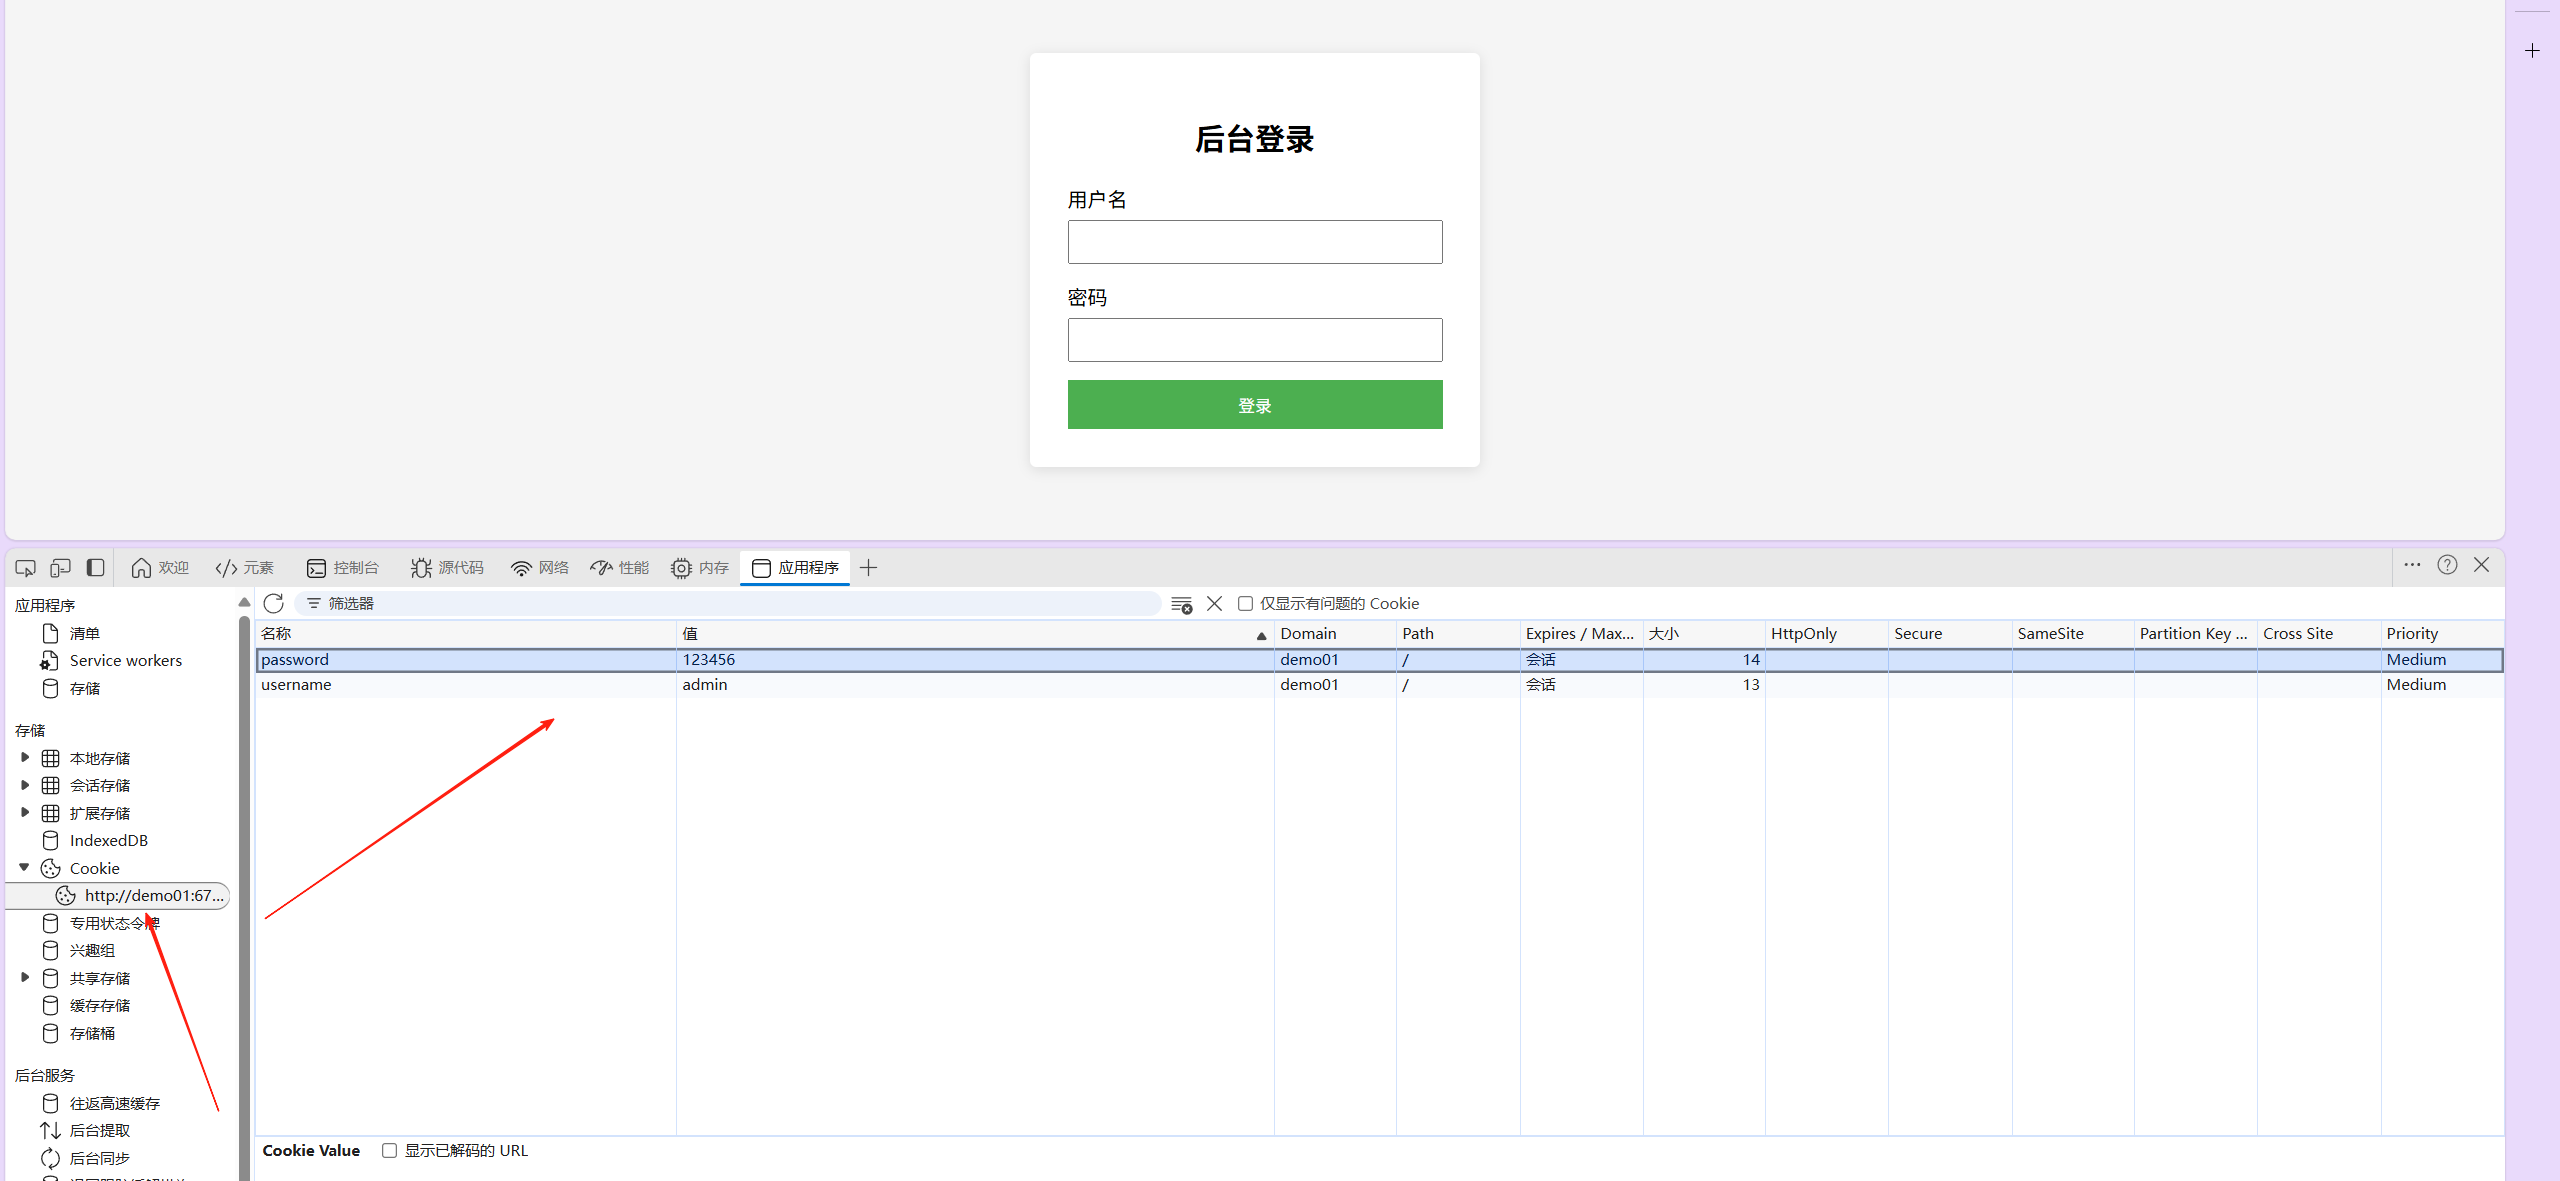
Task: Toggle device emulation icon in DevTools
Action: [60, 568]
